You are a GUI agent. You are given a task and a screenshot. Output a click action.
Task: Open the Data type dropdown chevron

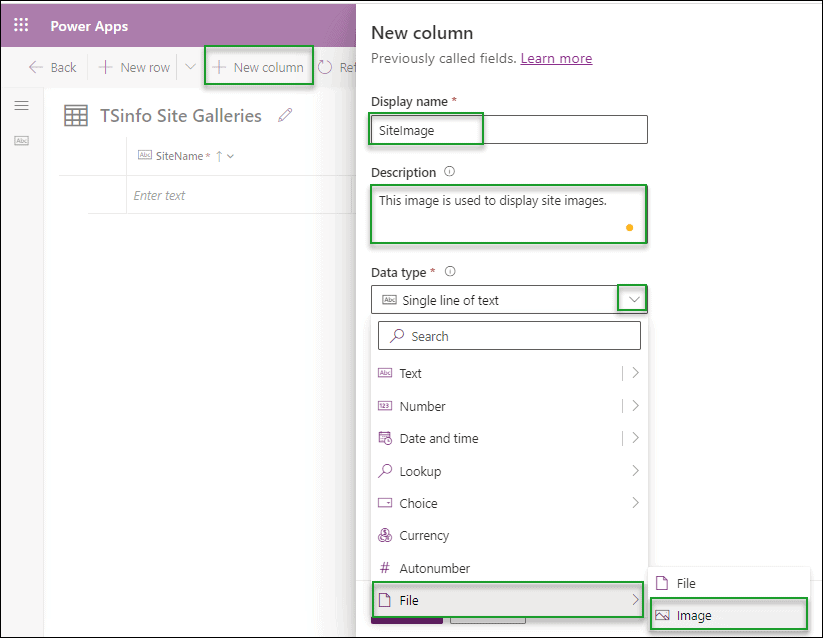tap(634, 300)
